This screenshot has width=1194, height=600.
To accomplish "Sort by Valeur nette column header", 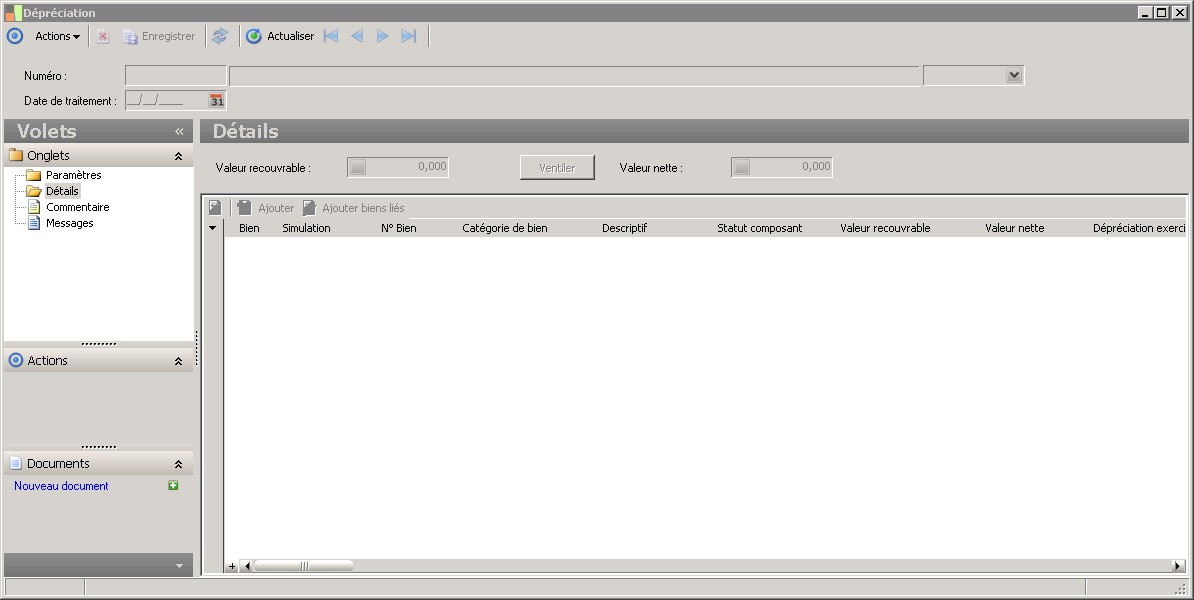I will tap(1014, 228).
